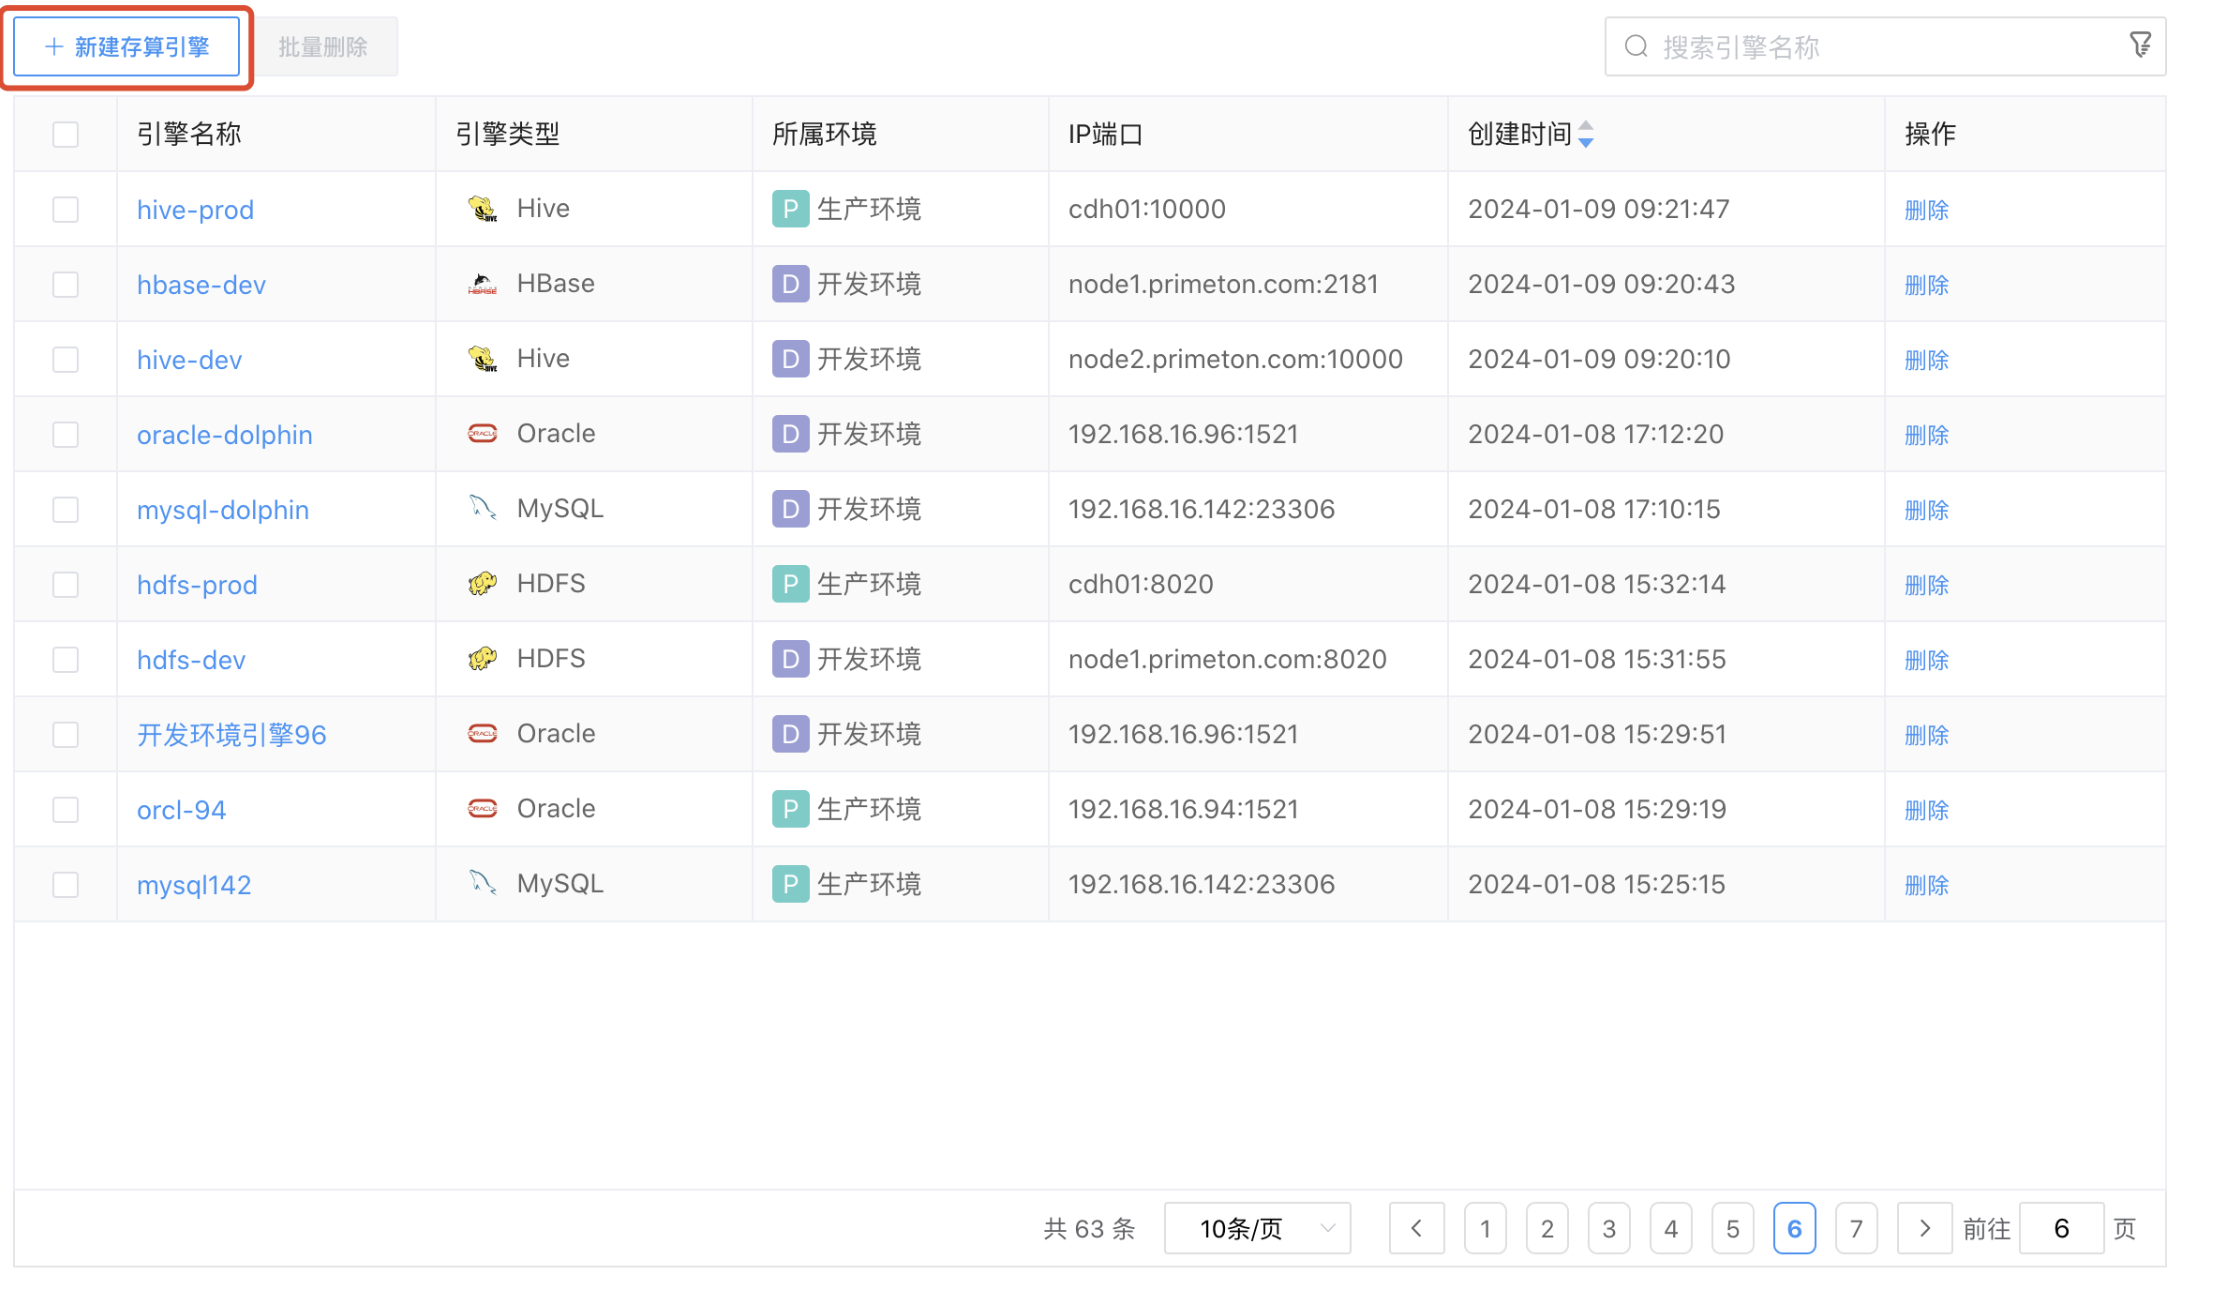Viewport: 2234px width, 1316px height.
Task: Delete the hbase-dev engine via 删除
Action: click(1926, 284)
